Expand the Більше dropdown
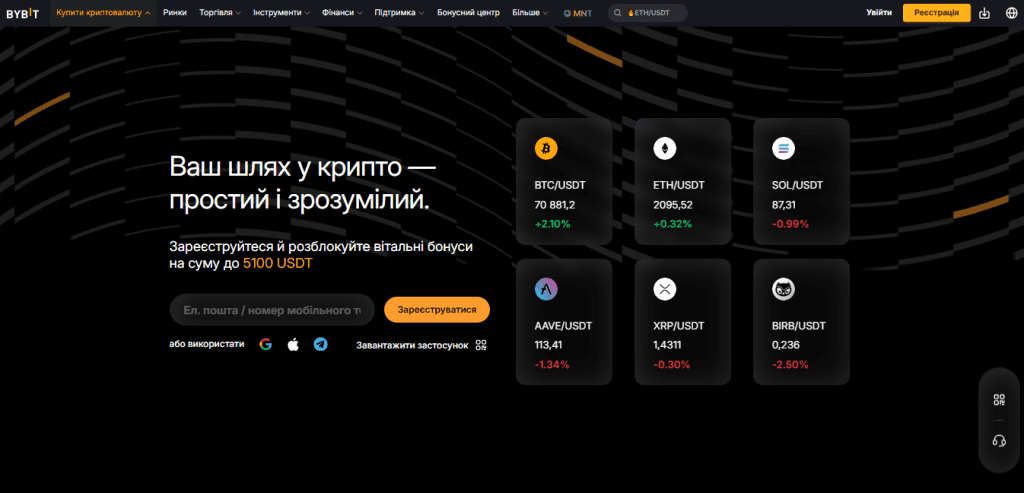1024x493 pixels. click(x=530, y=12)
